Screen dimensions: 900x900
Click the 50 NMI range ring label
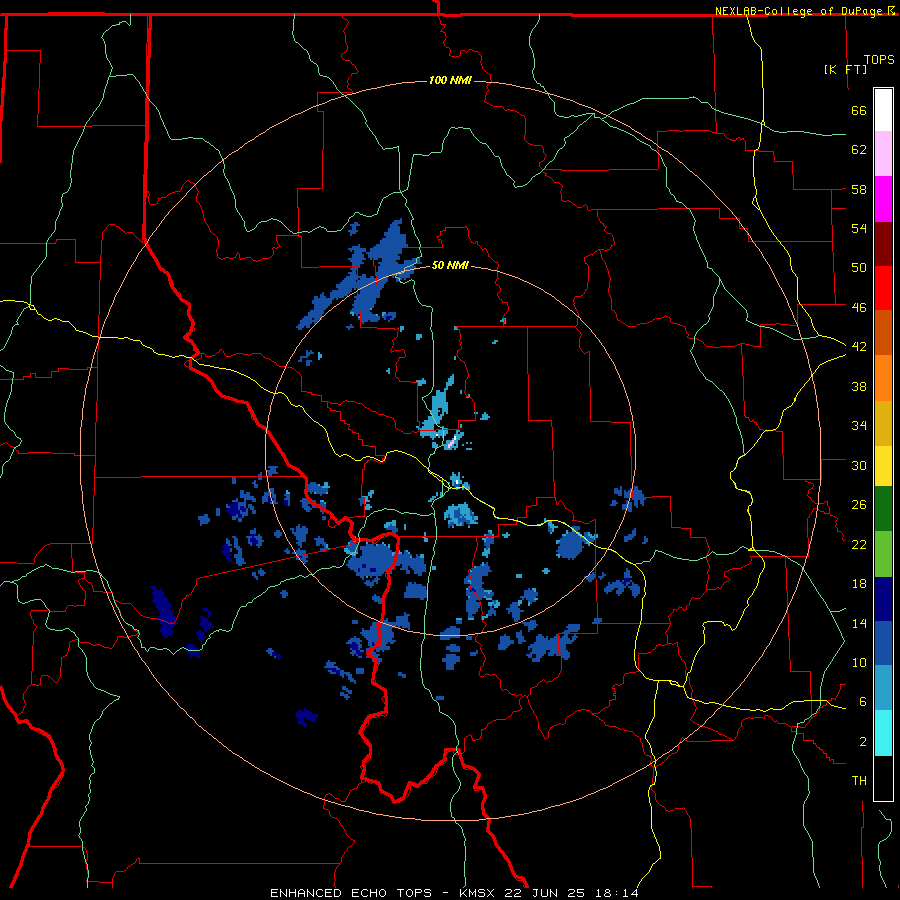[450, 265]
